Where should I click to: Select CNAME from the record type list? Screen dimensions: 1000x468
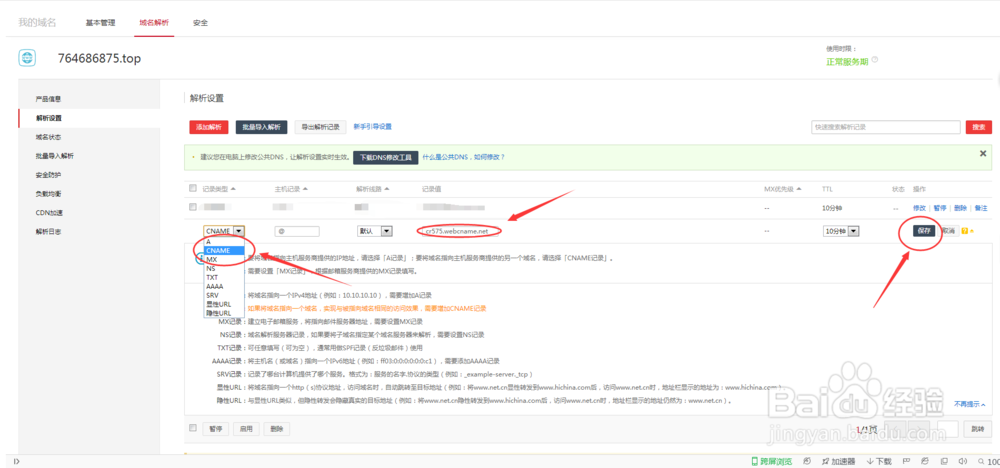(224, 251)
